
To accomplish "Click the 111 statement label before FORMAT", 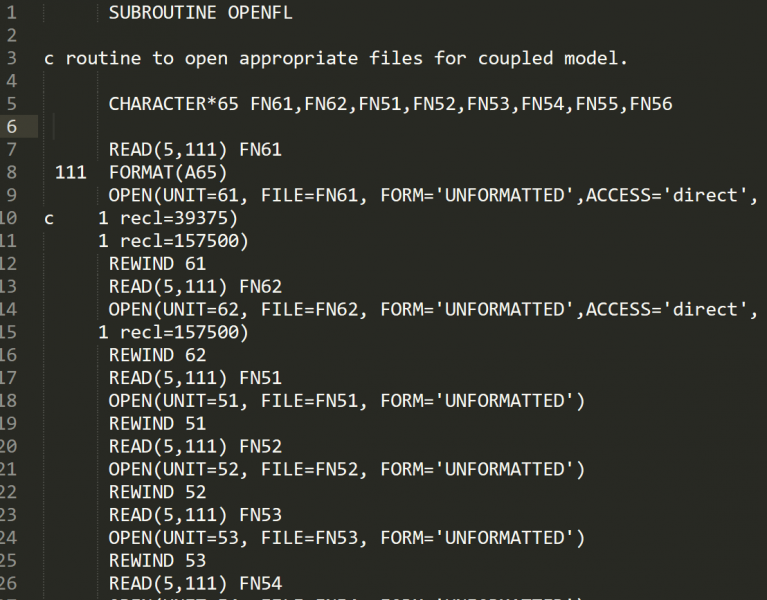I will (x=70, y=172).
